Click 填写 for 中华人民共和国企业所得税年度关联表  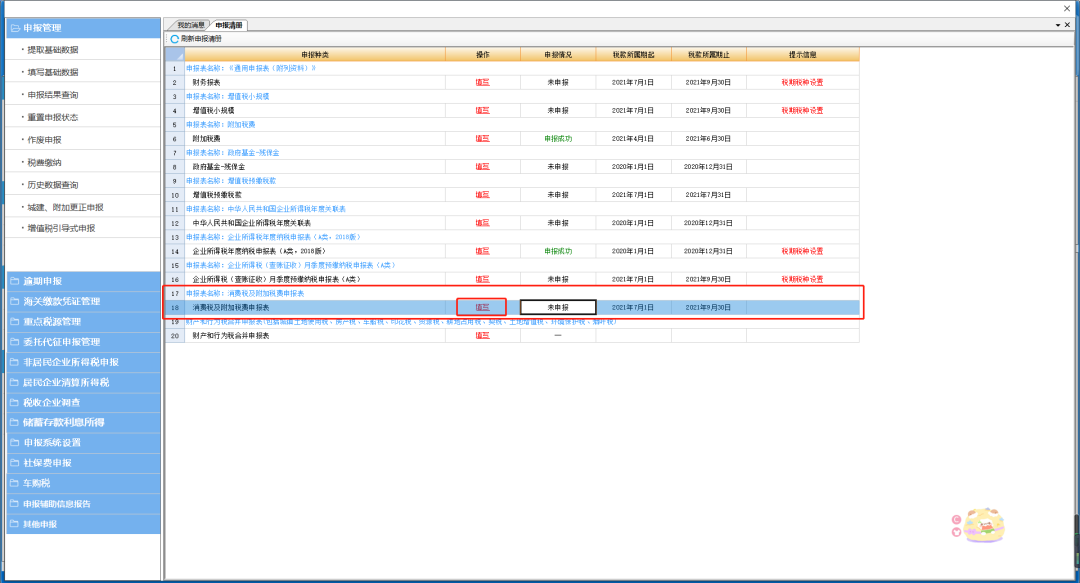[x=482, y=223]
